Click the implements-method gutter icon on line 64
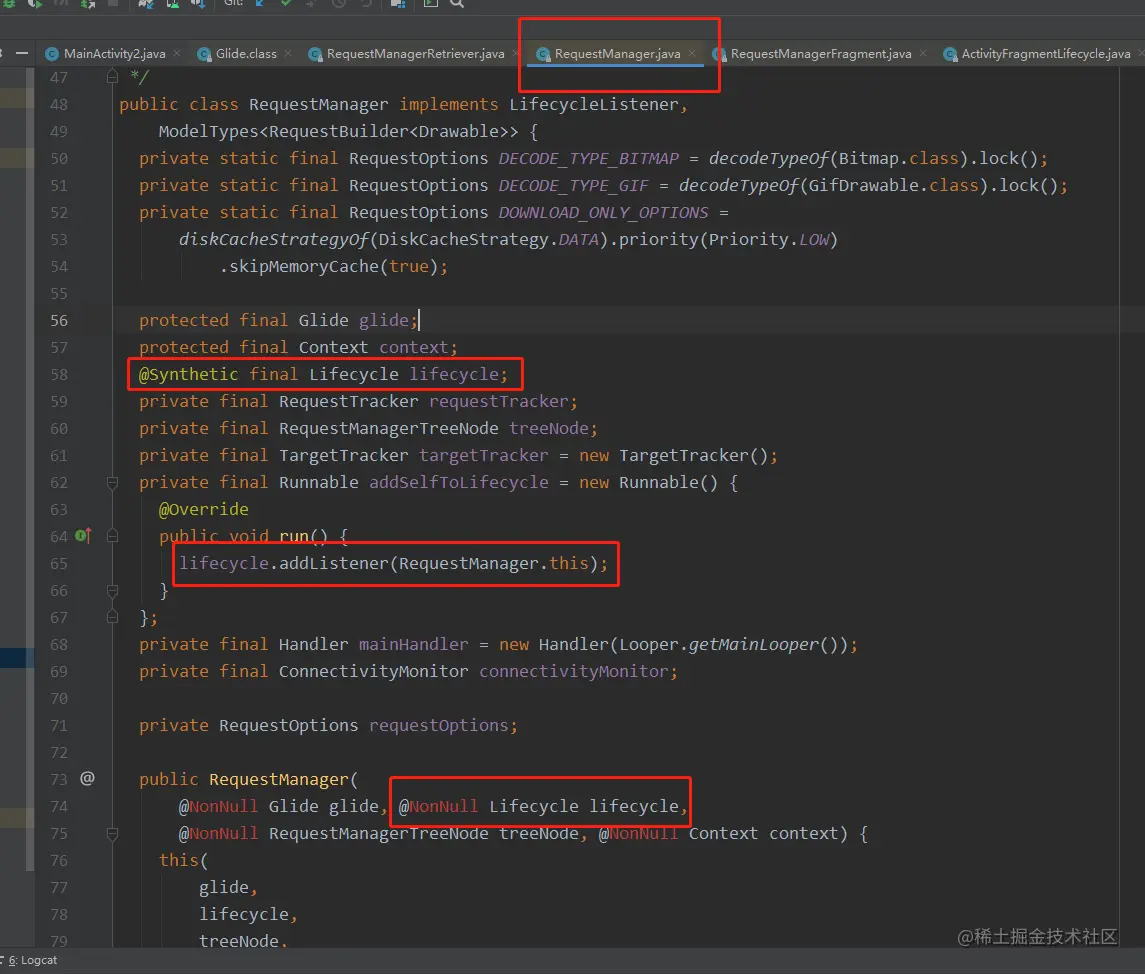 tap(83, 535)
